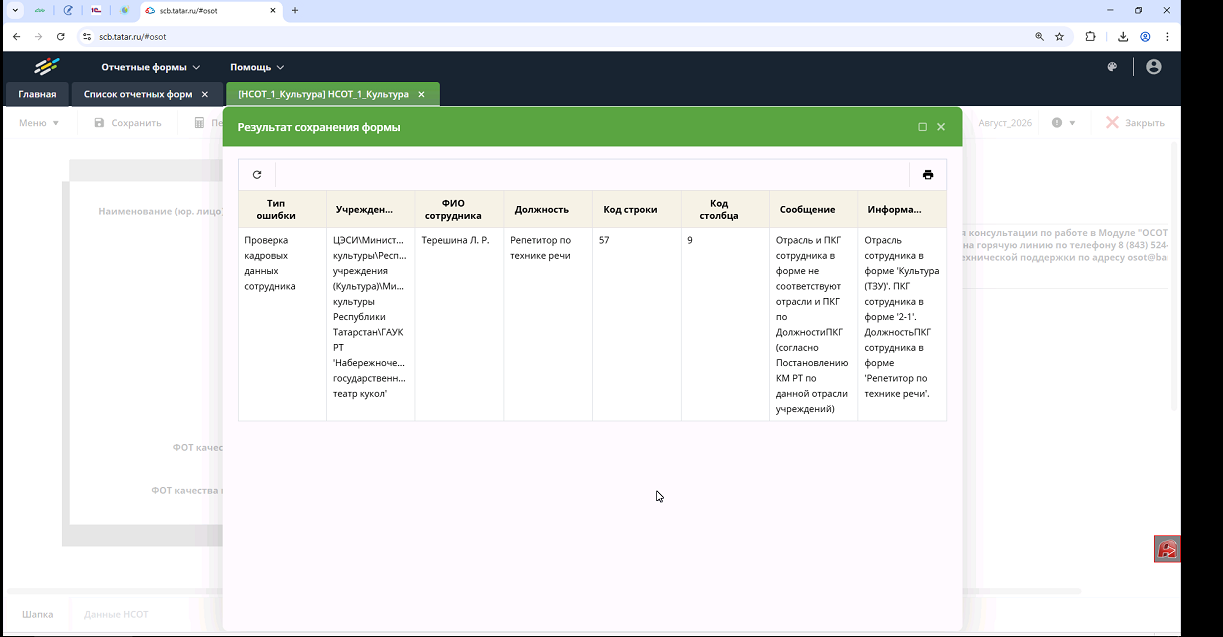Click the institution path cell starting 'ЦЭСИ'

click(371, 324)
